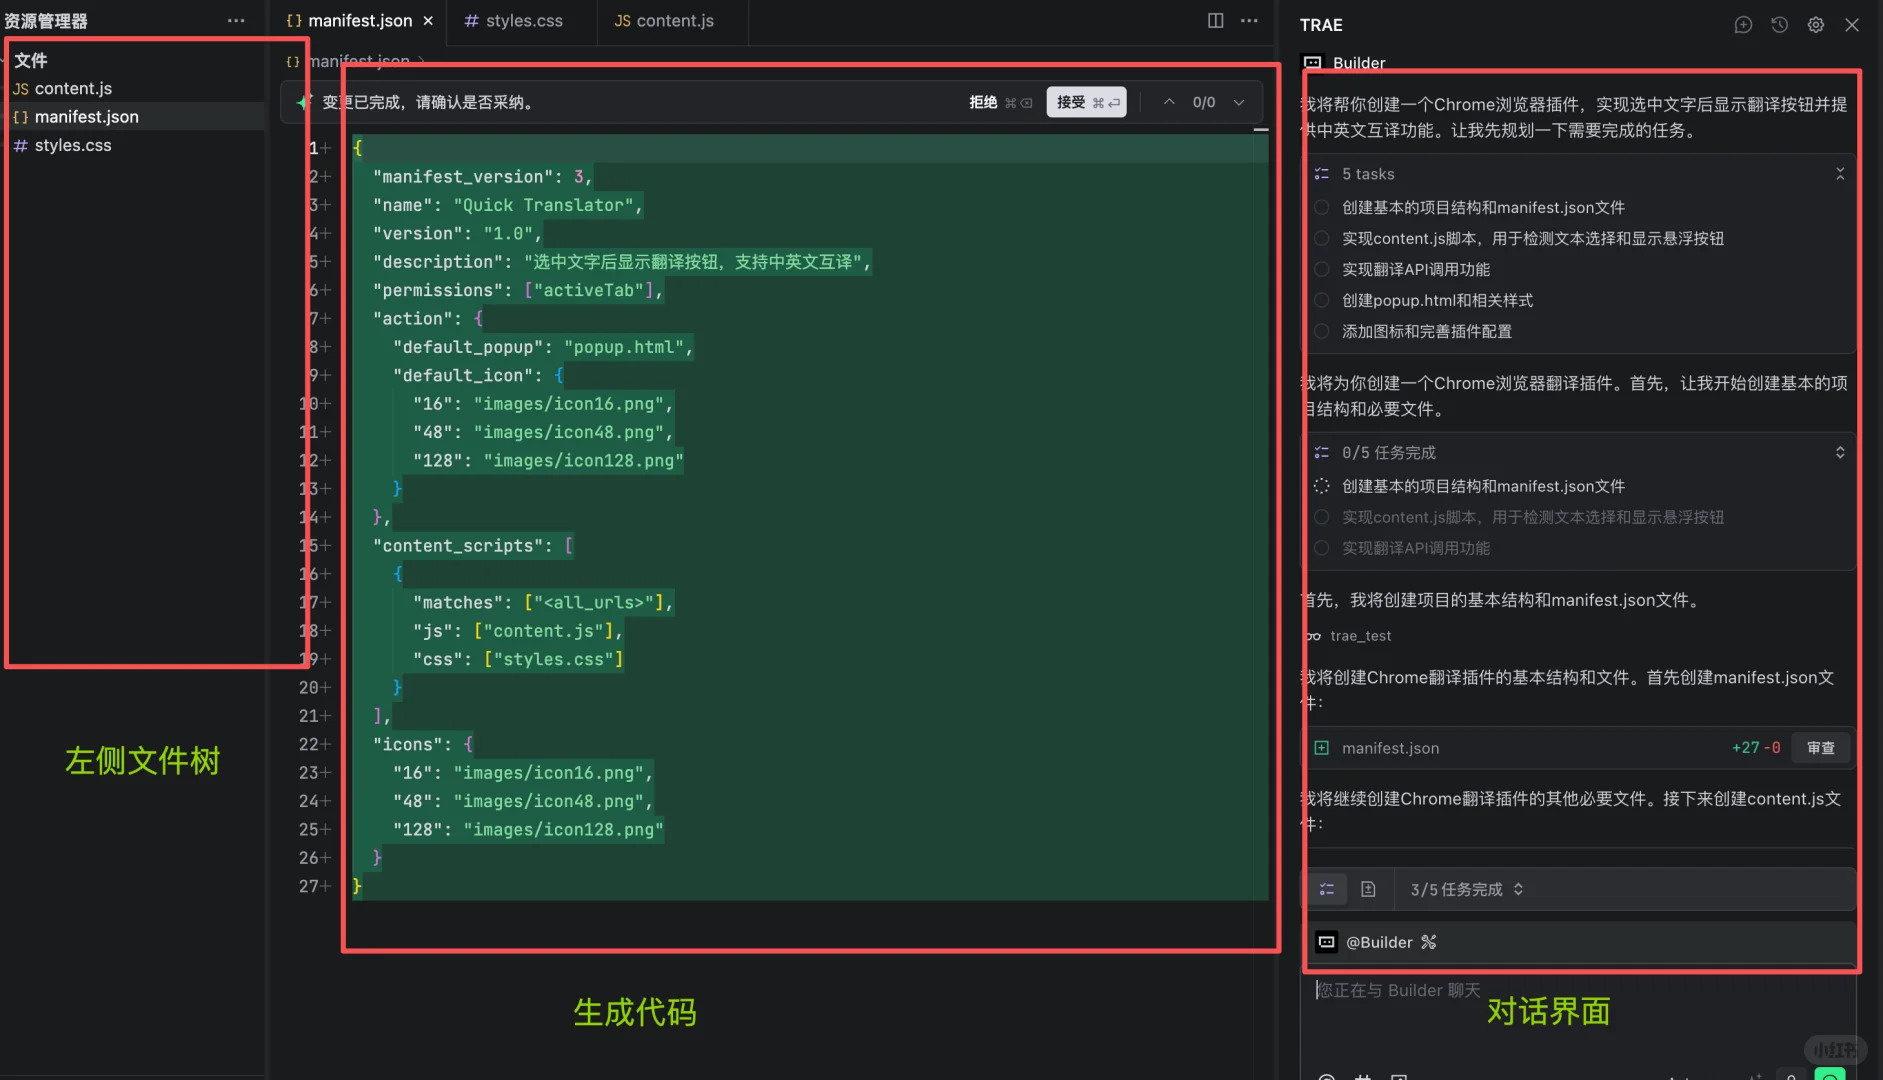Click the changed files view icon
Image resolution: width=1883 pixels, height=1080 pixels.
(1368, 889)
